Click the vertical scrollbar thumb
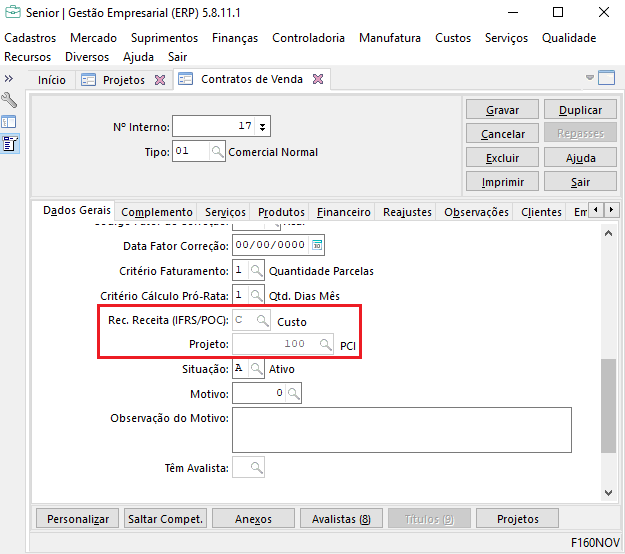This screenshot has height=554, width=625. point(608,406)
